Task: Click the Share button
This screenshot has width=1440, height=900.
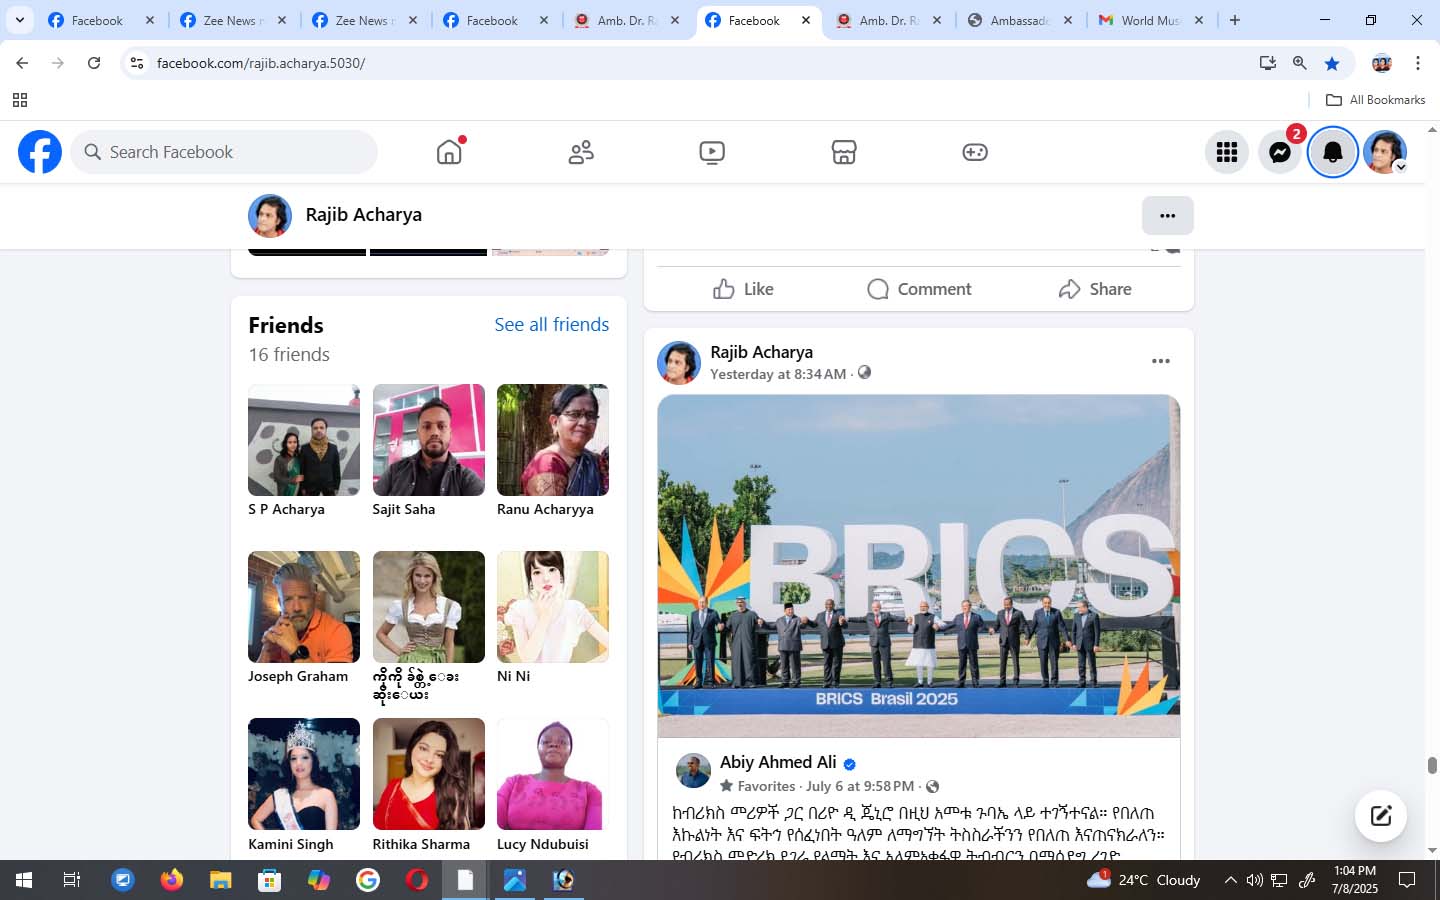Action: 1095,289
